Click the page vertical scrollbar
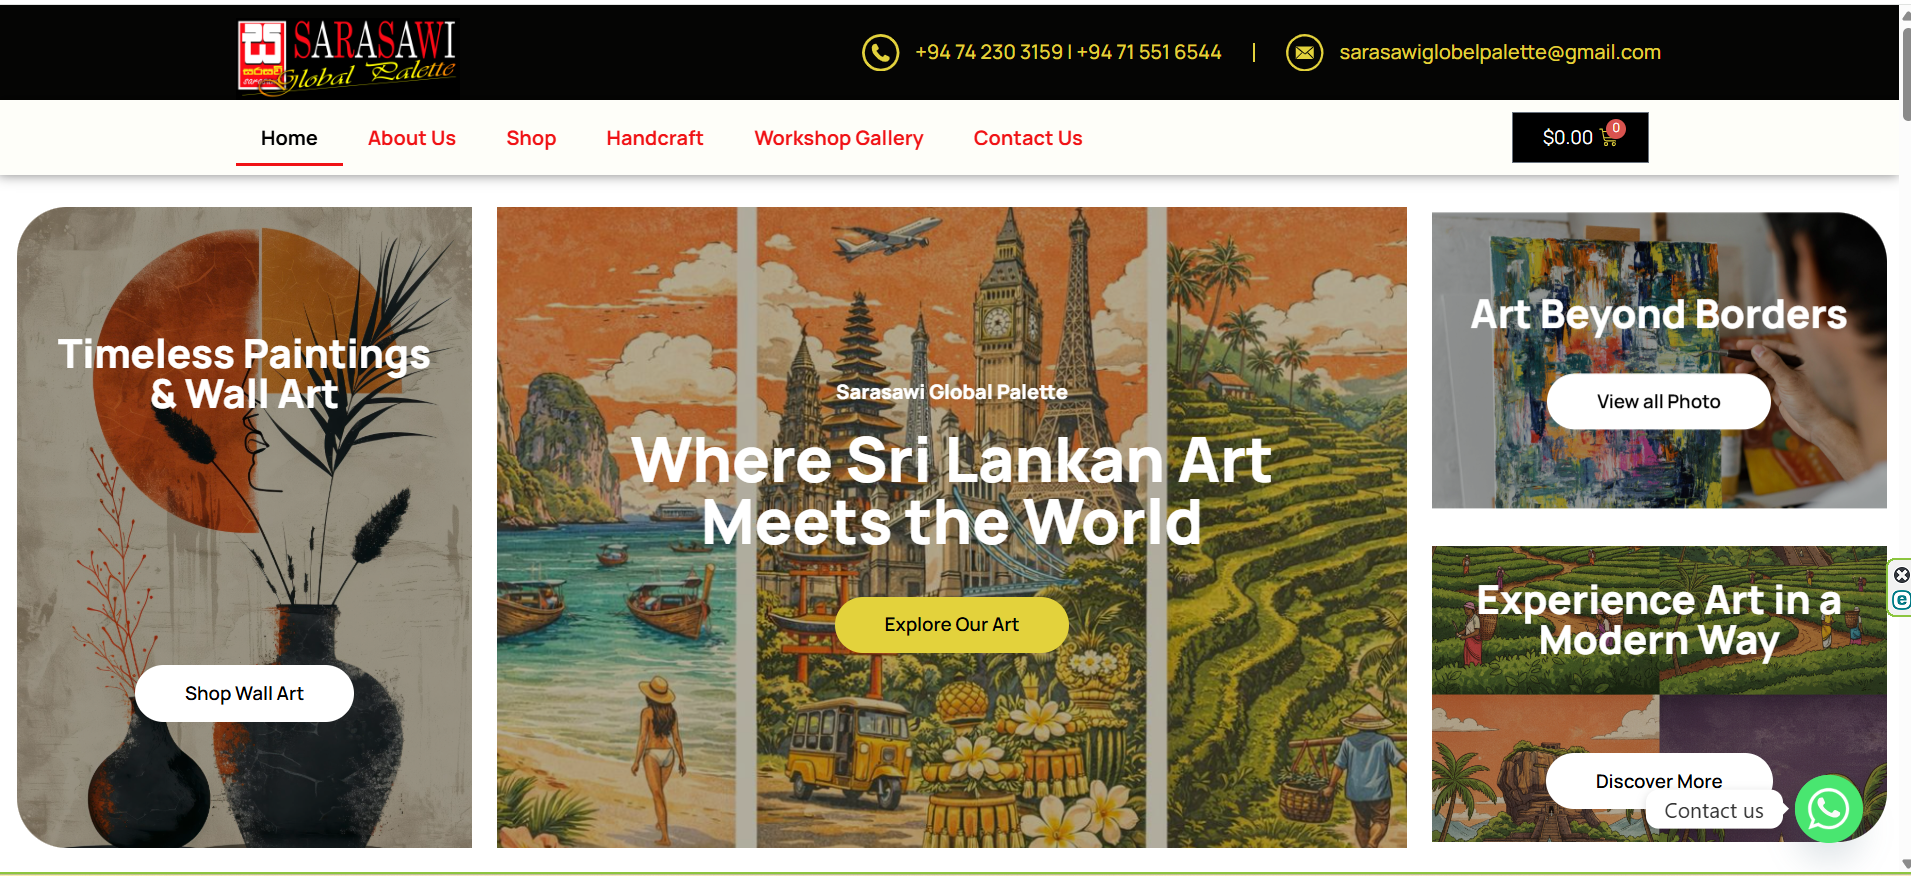The image size is (1911, 876). tap(1905, 438)
